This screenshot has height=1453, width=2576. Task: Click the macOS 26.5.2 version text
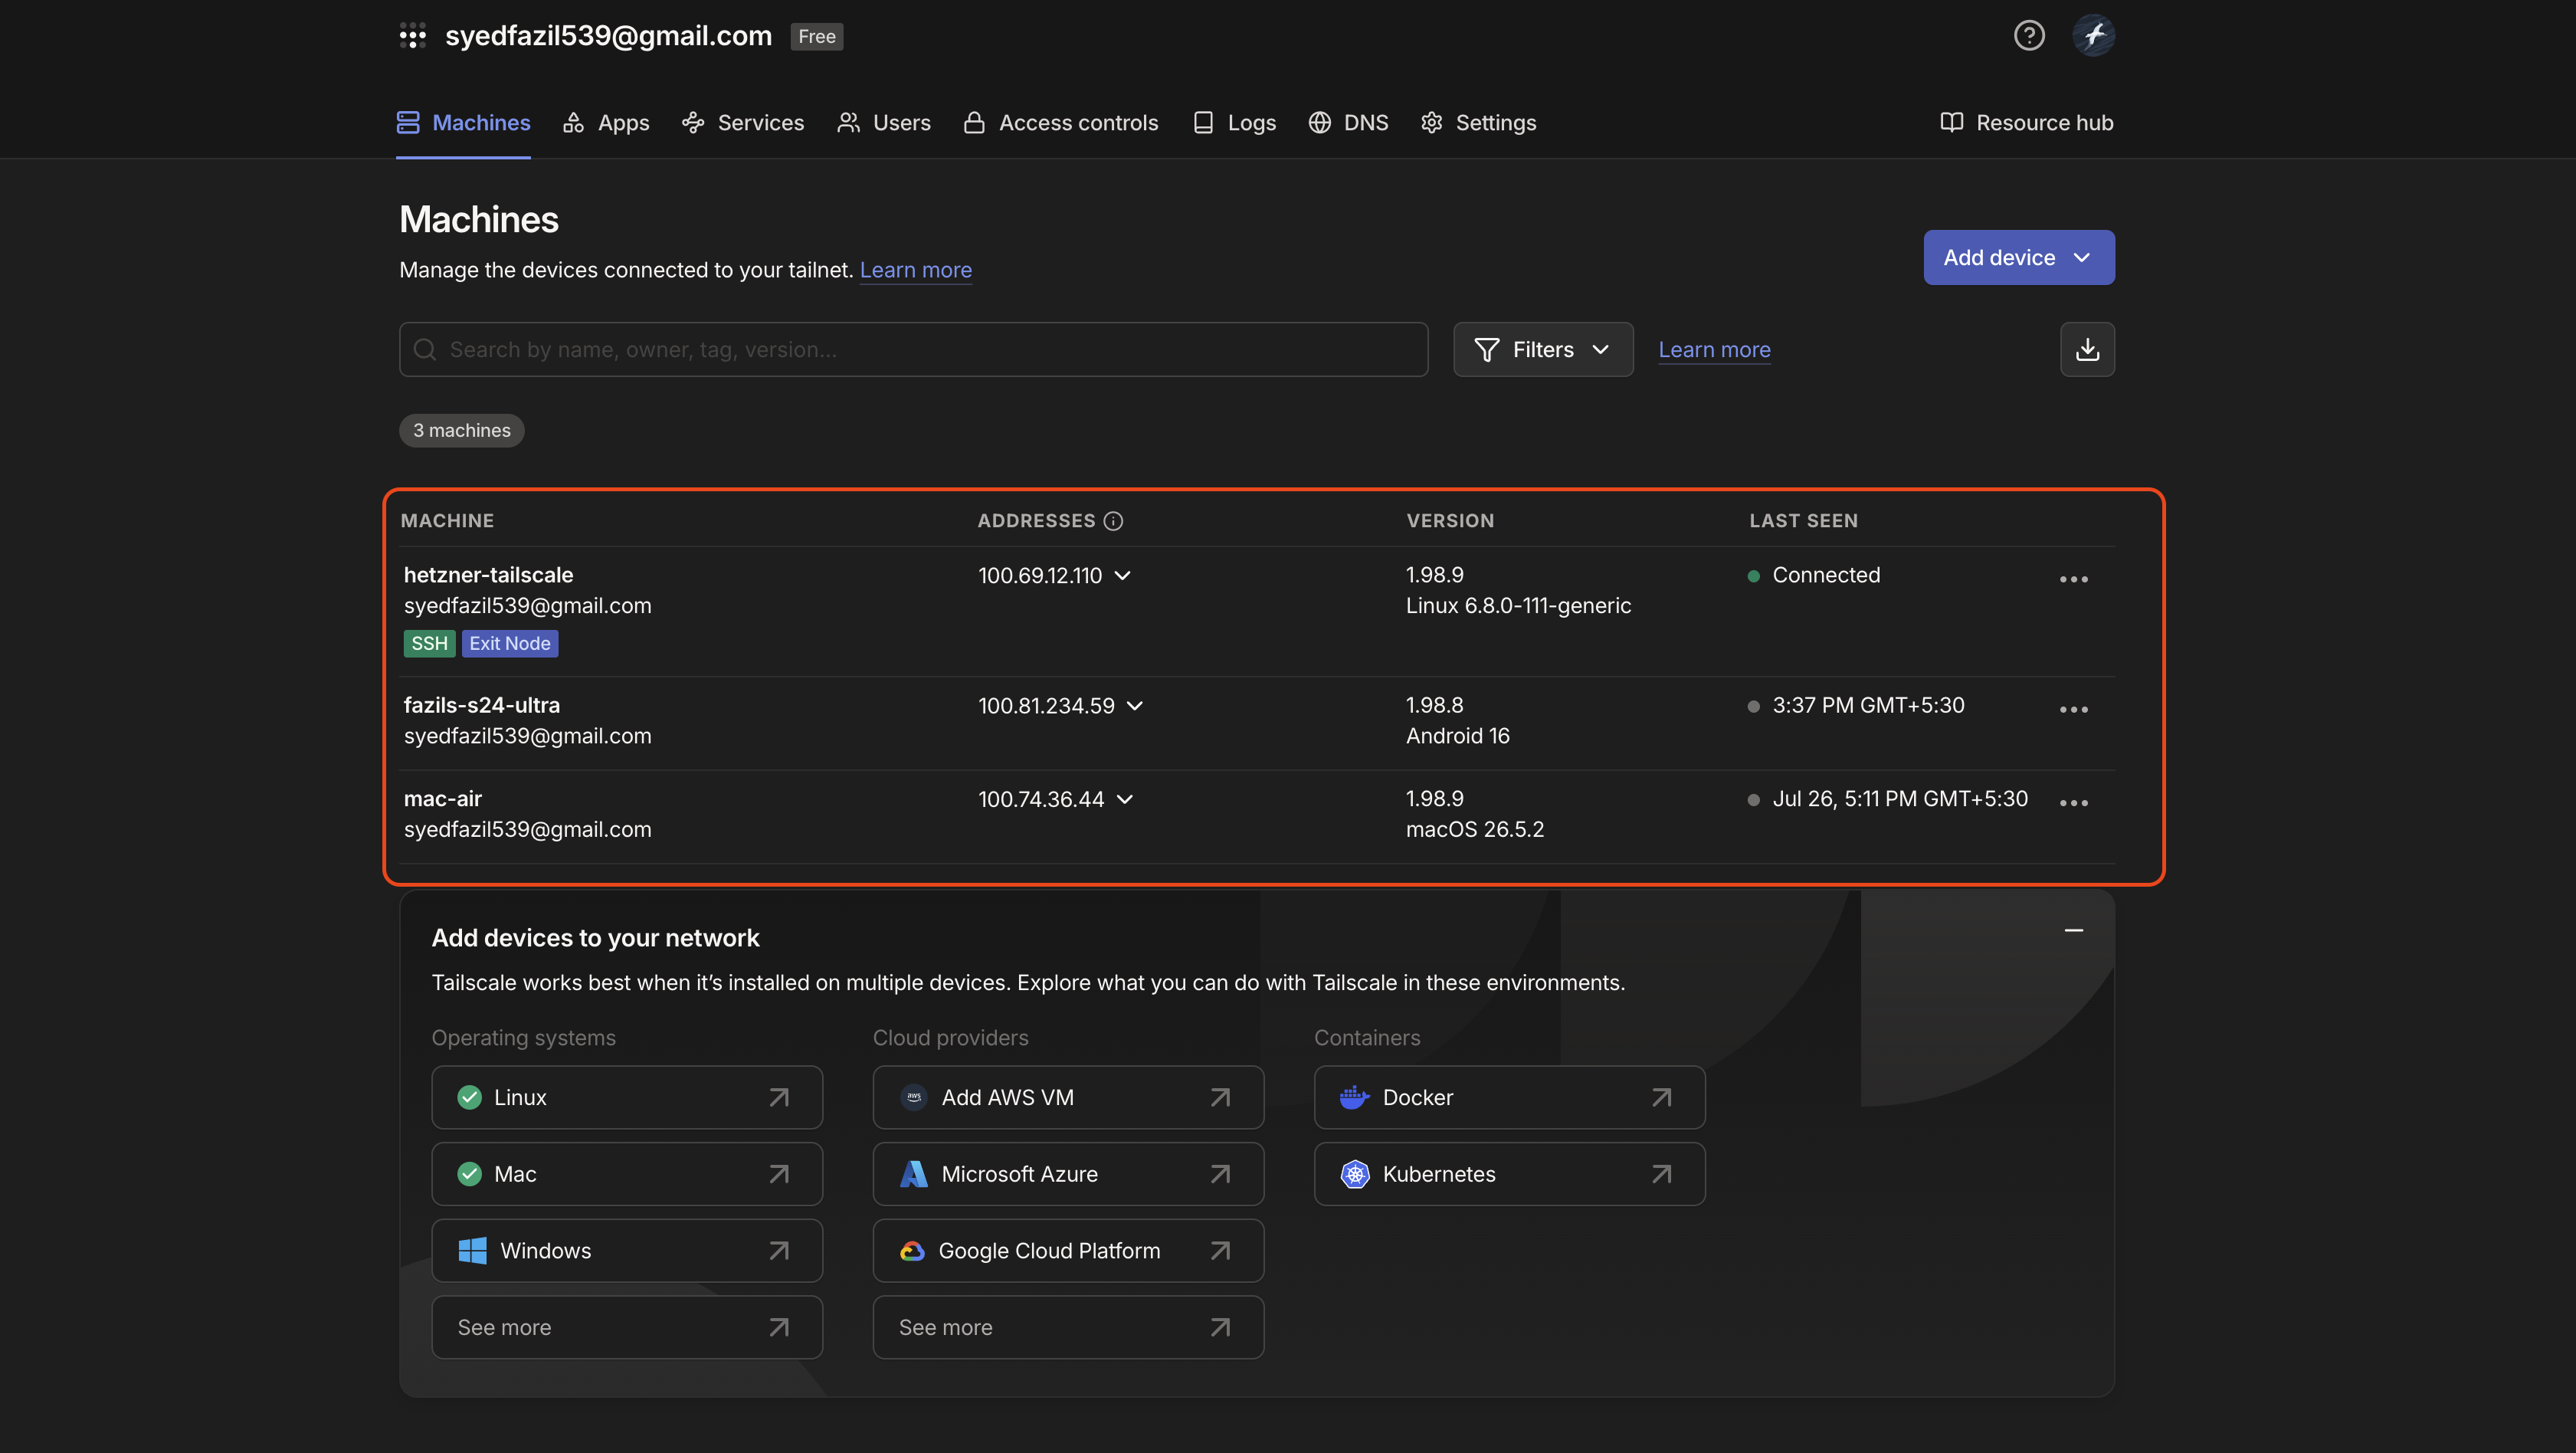pos(1475,829)
